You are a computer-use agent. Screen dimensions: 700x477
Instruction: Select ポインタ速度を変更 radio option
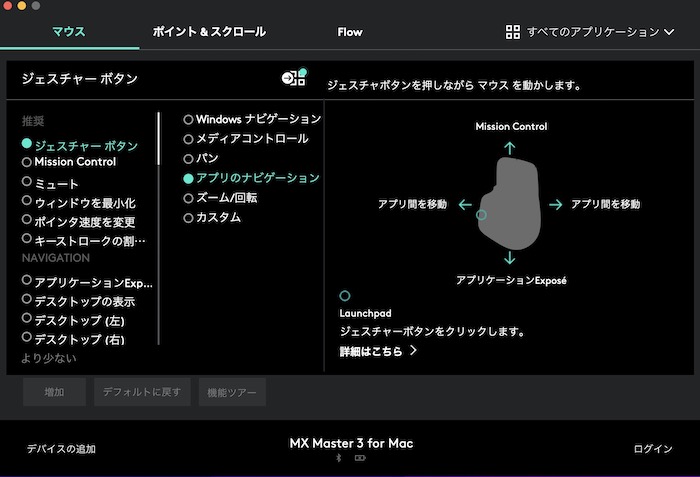27,219
